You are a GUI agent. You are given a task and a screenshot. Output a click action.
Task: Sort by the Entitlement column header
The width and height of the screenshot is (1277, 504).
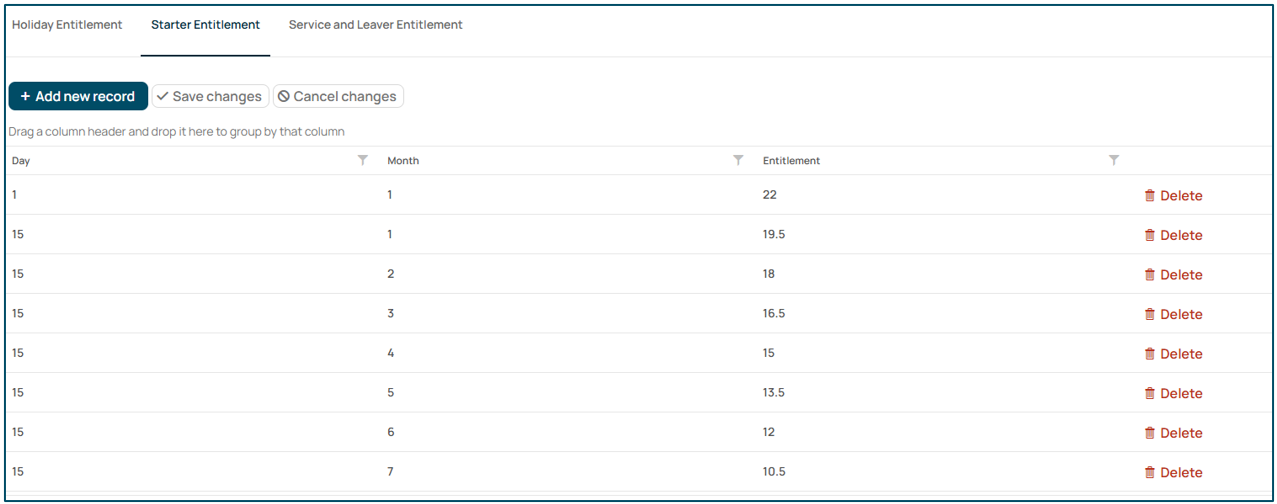[791, 160]
